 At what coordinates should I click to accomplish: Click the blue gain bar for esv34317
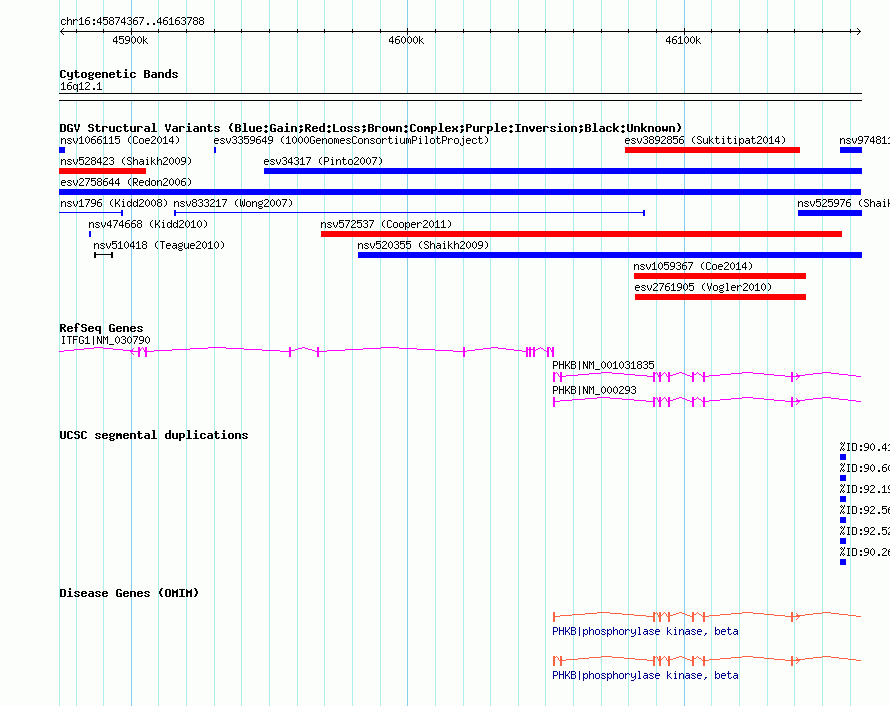(563, 171)
